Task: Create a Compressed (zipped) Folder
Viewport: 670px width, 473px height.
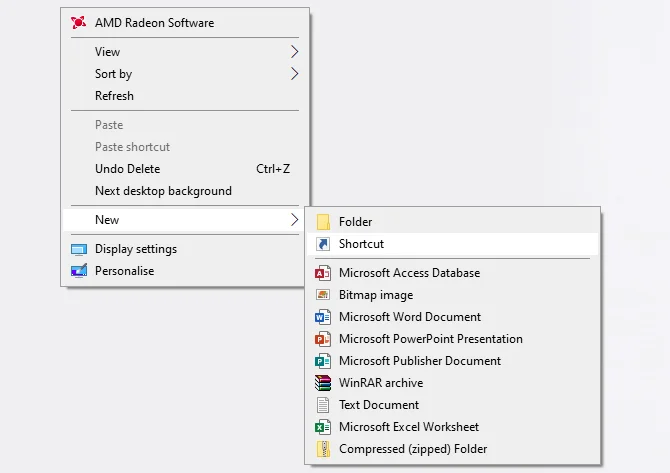Action: (453, 449)
